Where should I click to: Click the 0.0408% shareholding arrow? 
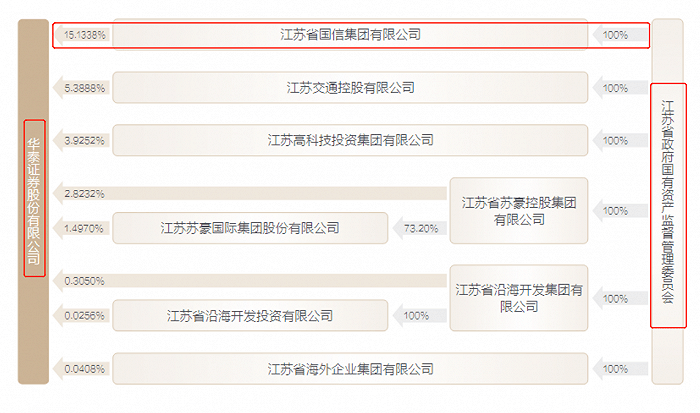point(82,369)
